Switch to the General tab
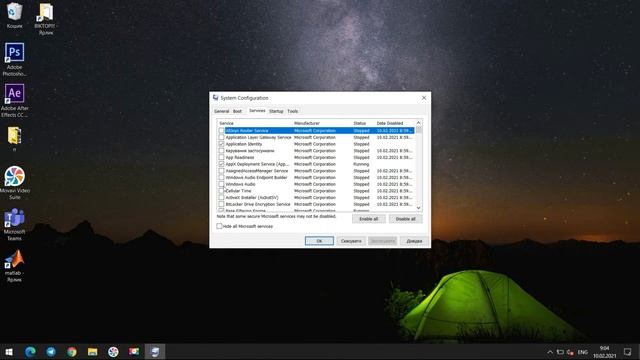Image resolution: width=640 pixels, height=360 pixels. (x=222, y=111)
